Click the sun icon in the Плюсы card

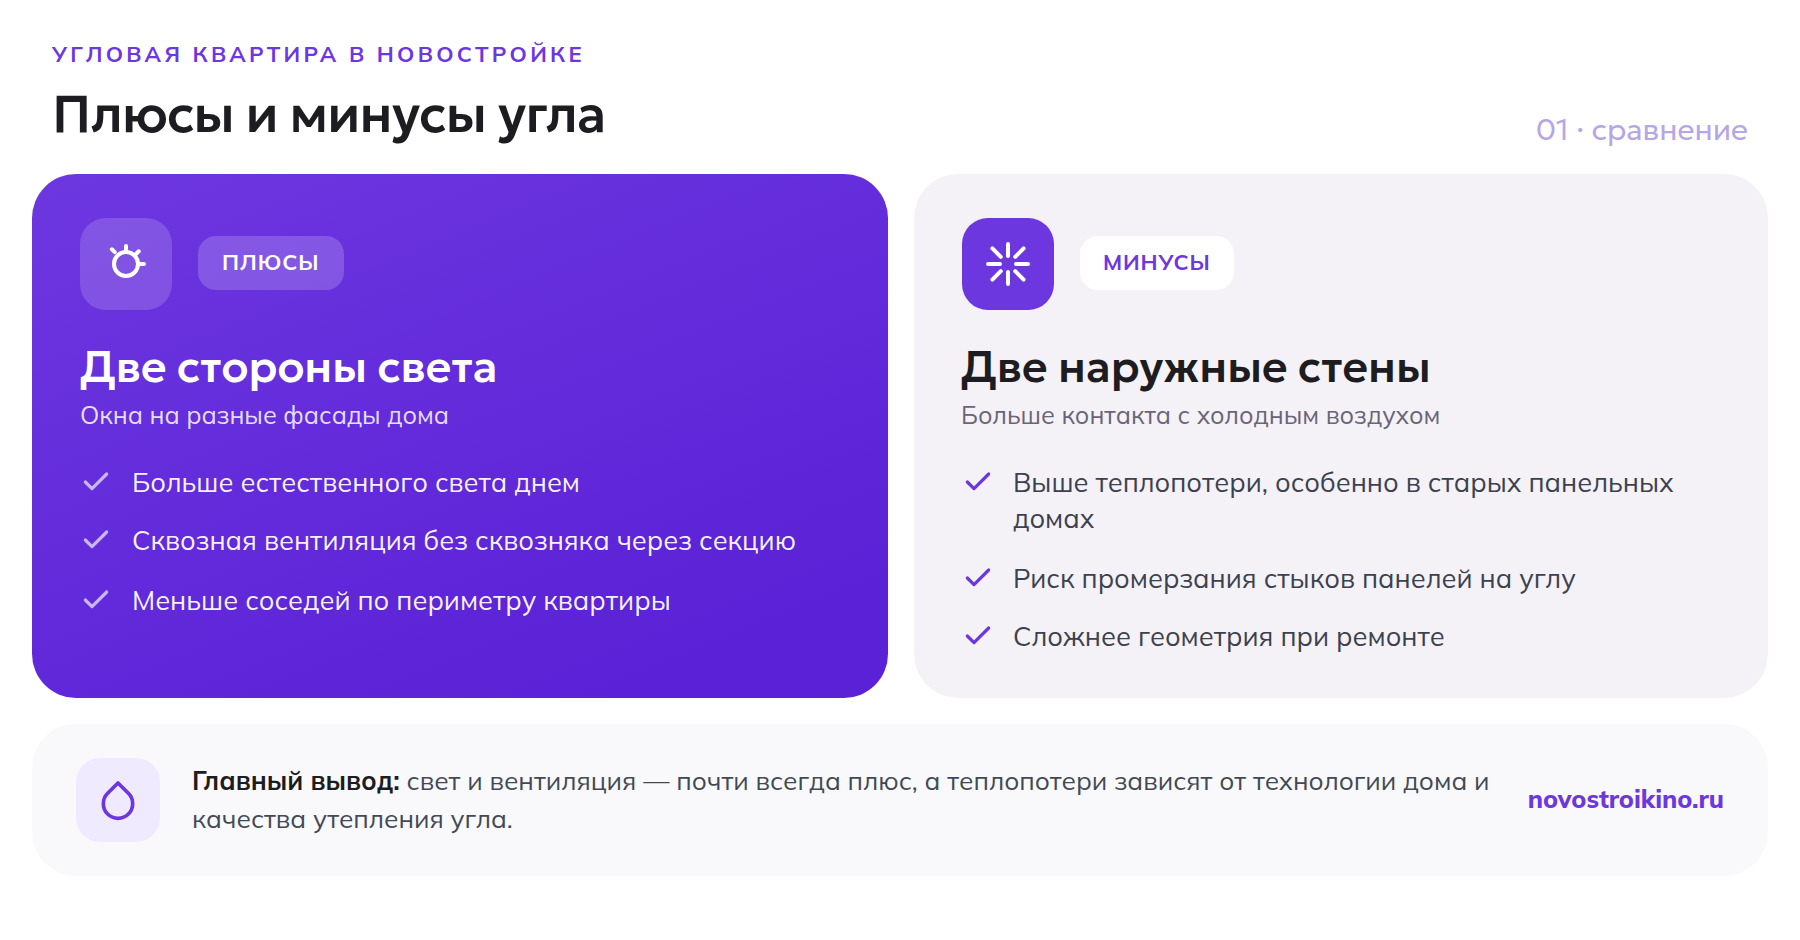[126, 263]
